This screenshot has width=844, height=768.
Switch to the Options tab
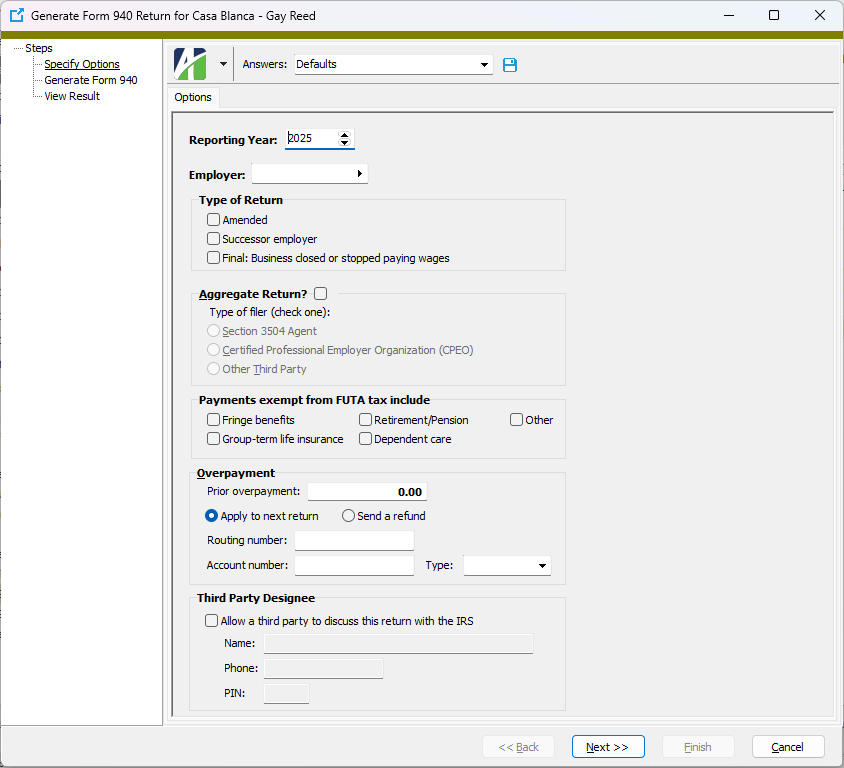[193, 97]
